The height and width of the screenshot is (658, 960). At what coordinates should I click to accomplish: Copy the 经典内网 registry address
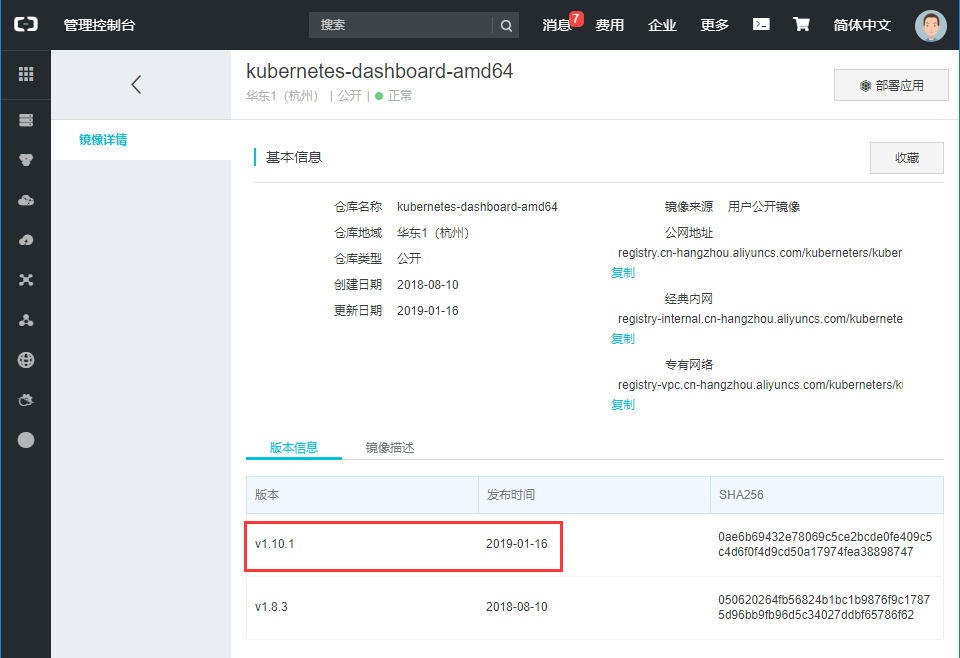pos(623,338)
